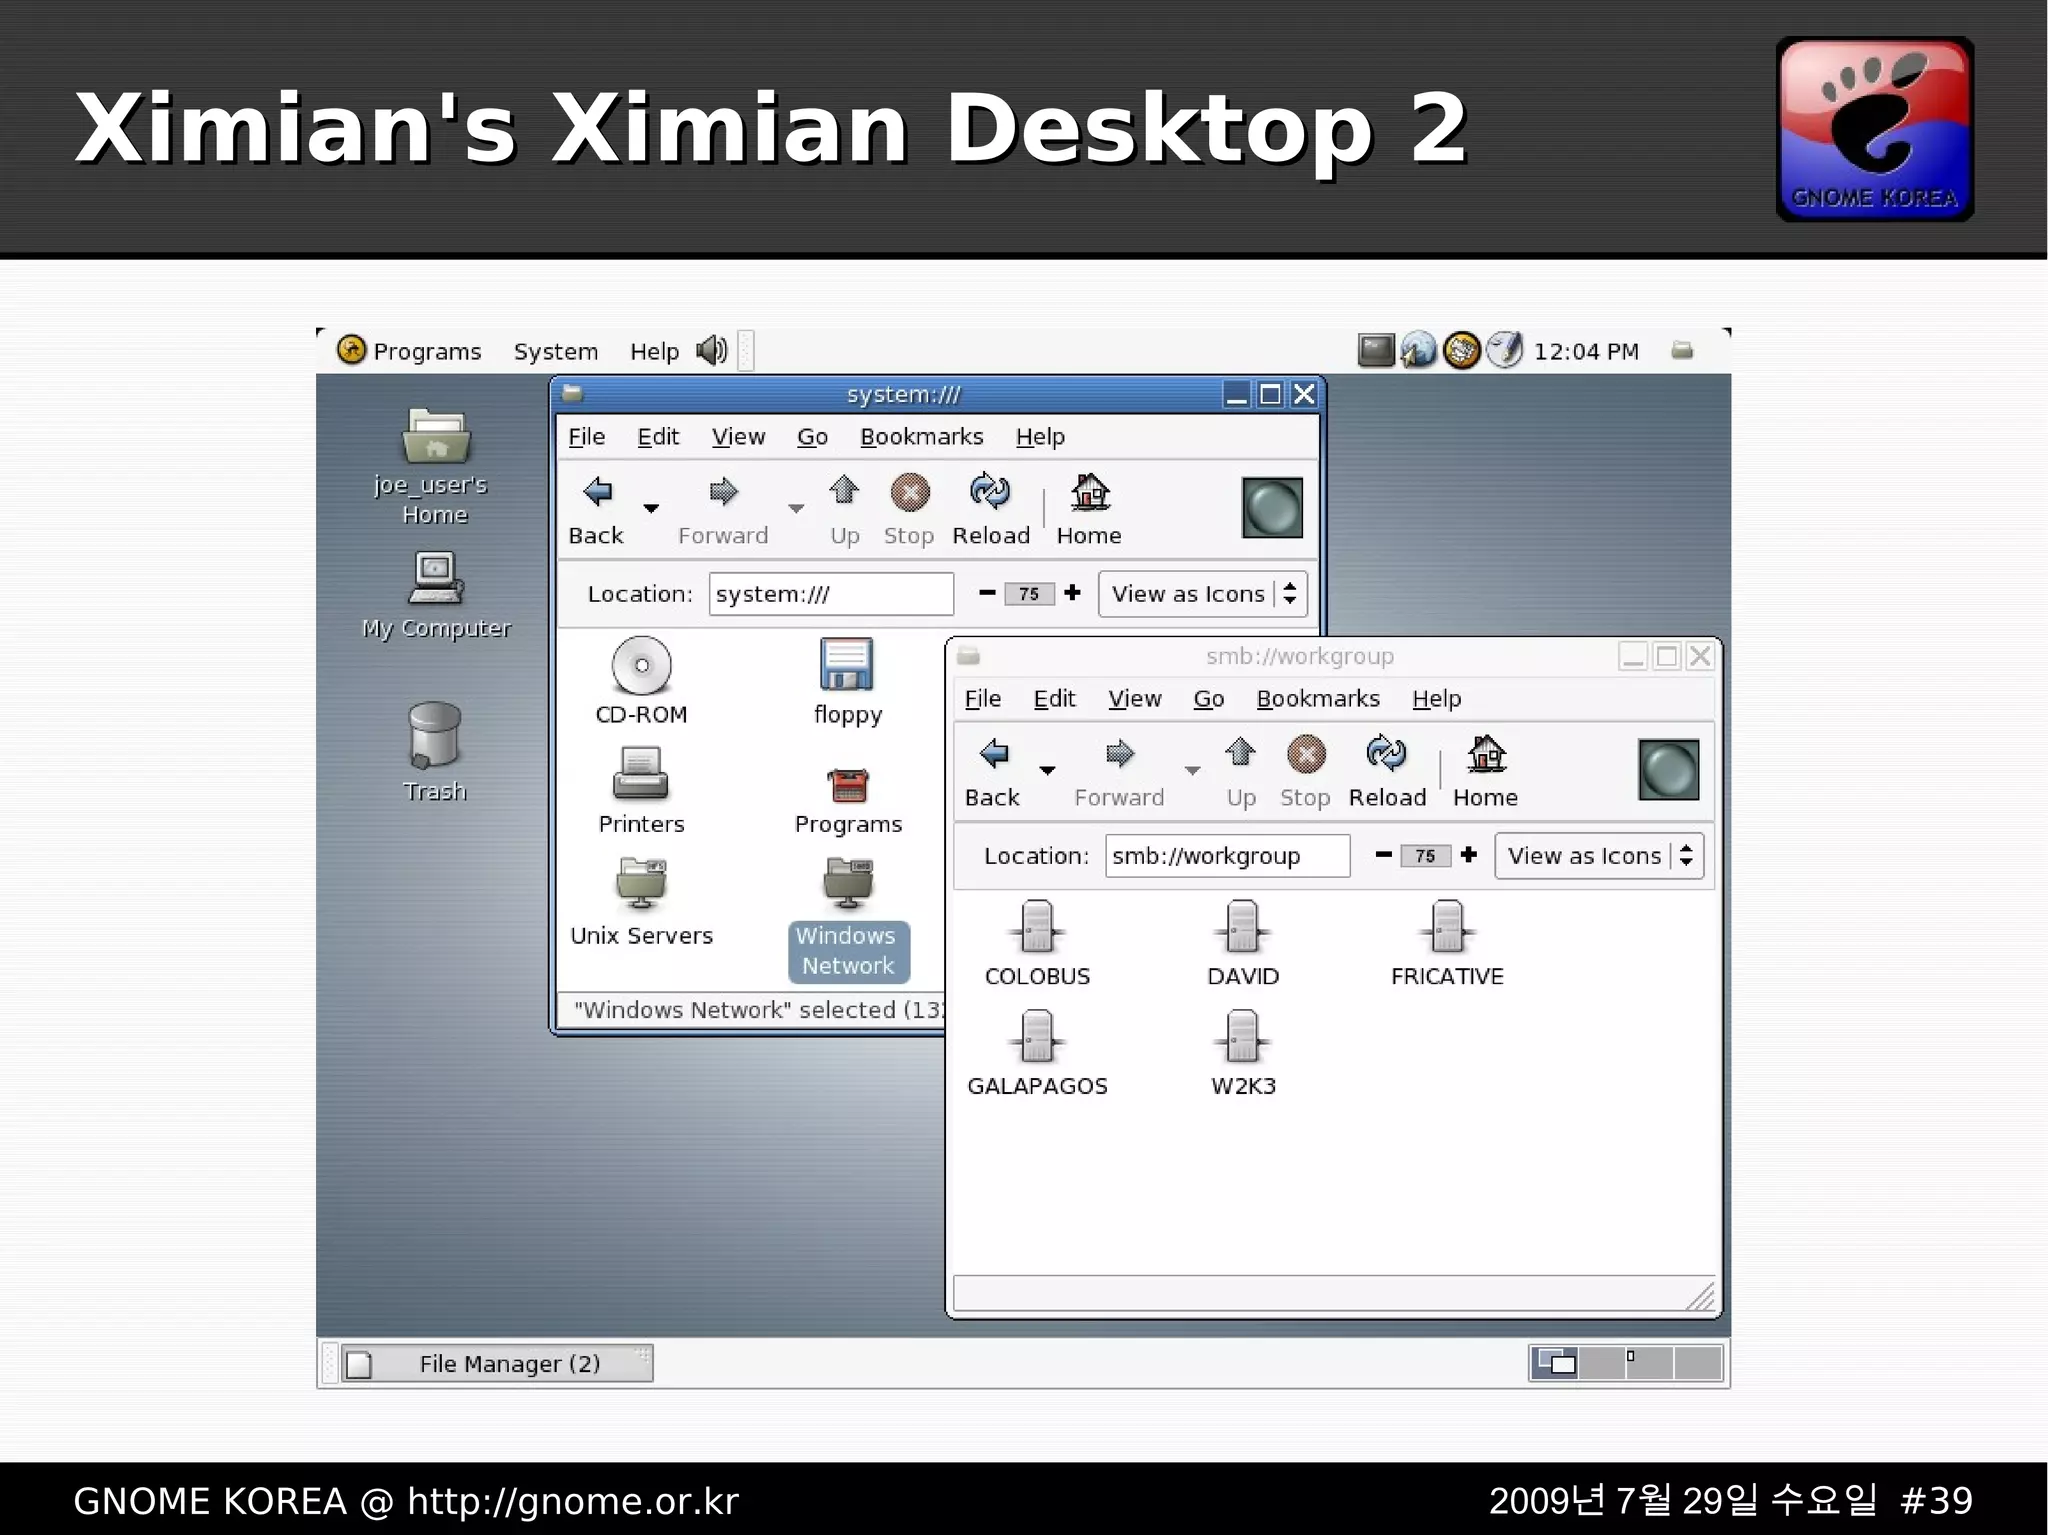
Task: Click the system:/// location field
Action: [x=831, y=594]
